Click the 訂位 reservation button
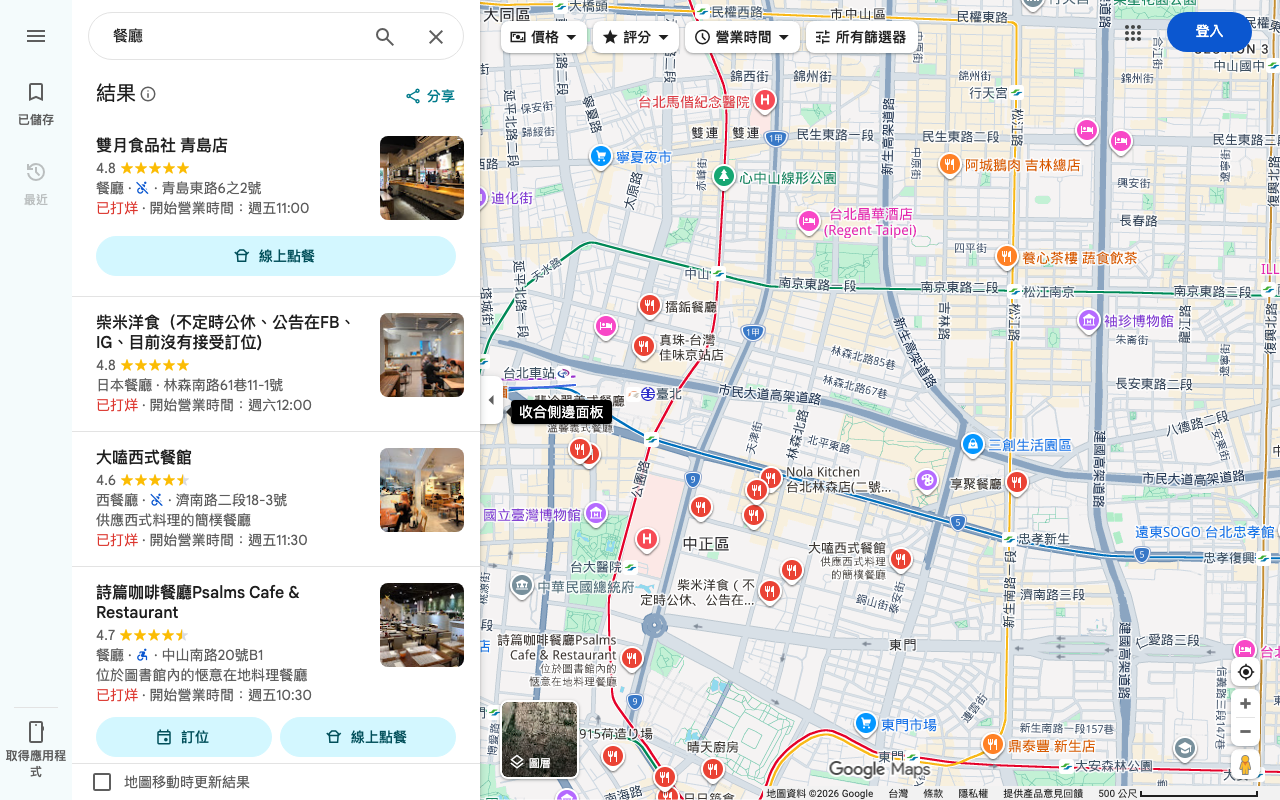1280x800 pixels. pos(184,737)
